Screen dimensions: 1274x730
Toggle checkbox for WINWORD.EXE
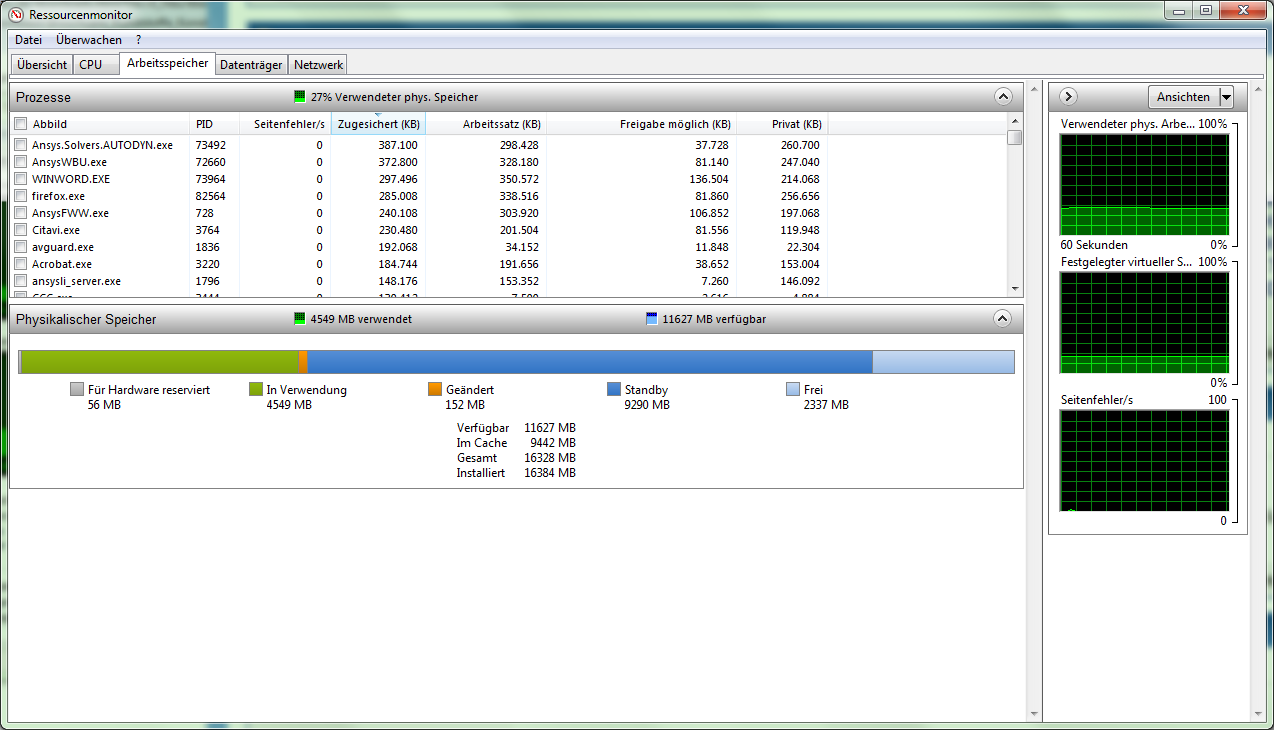click(x=20, y=179)
